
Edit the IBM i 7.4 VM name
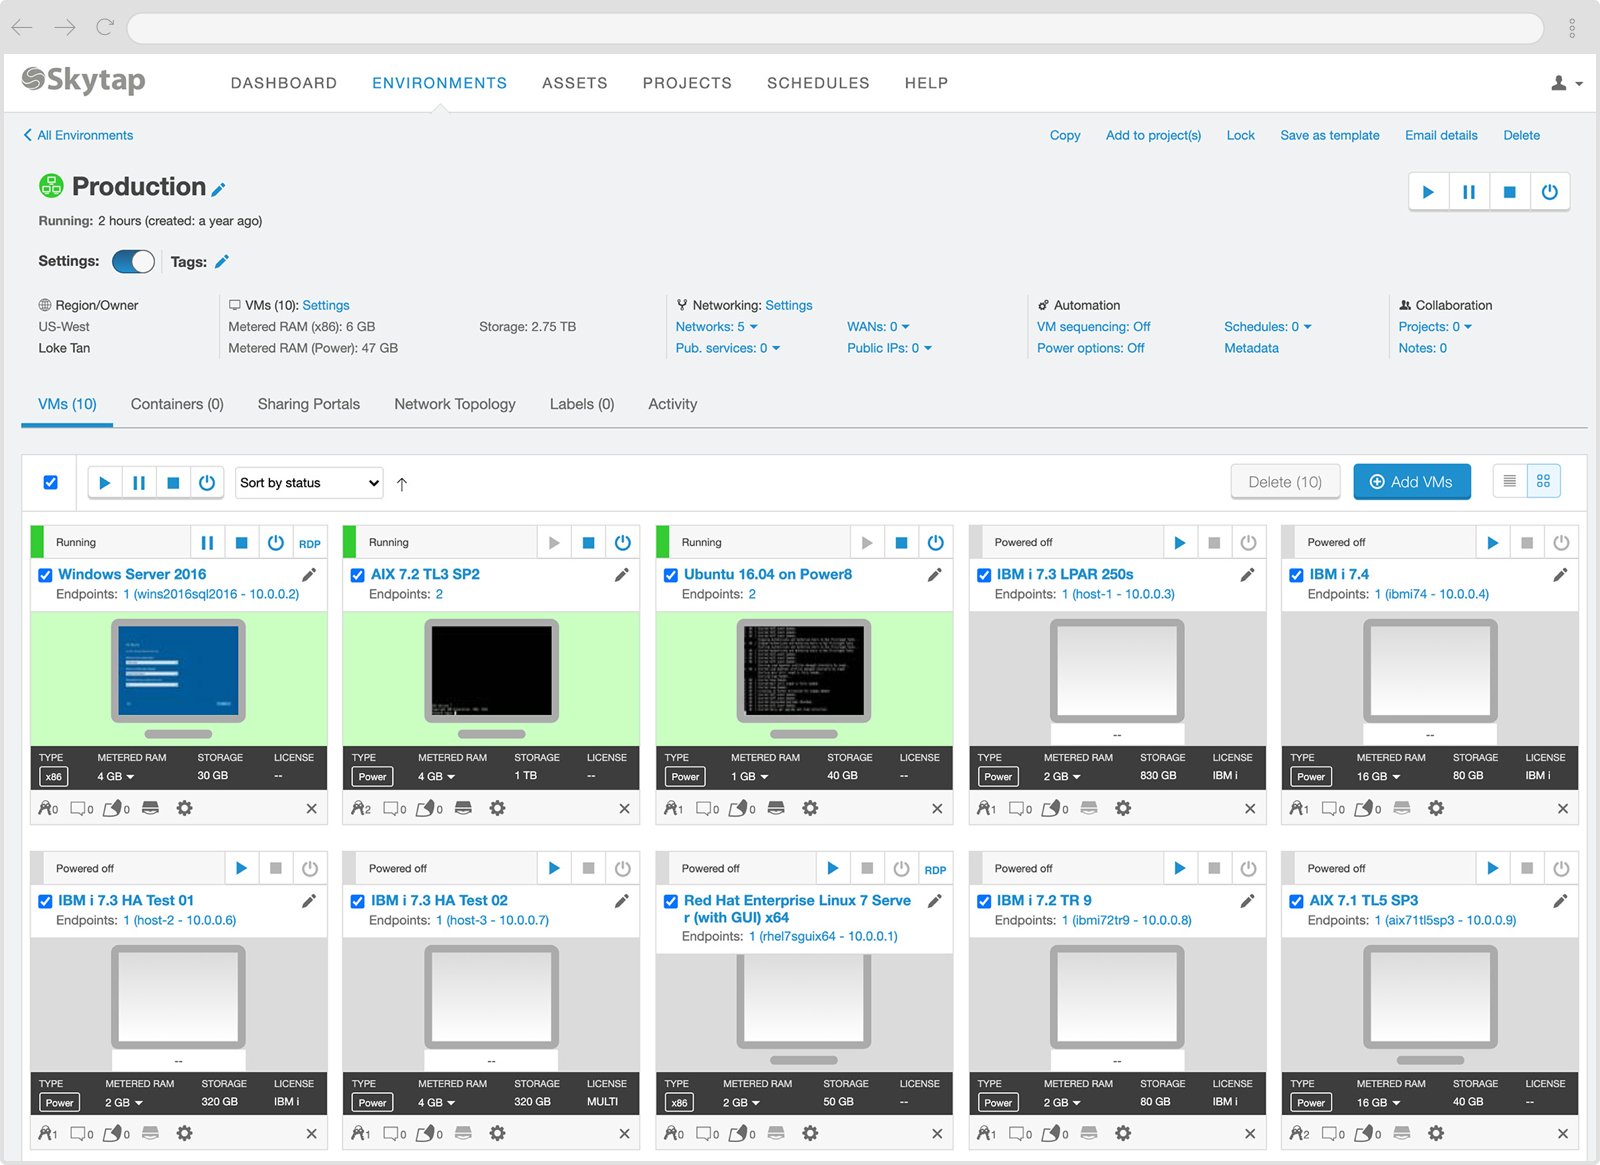tap(1560, 575)
